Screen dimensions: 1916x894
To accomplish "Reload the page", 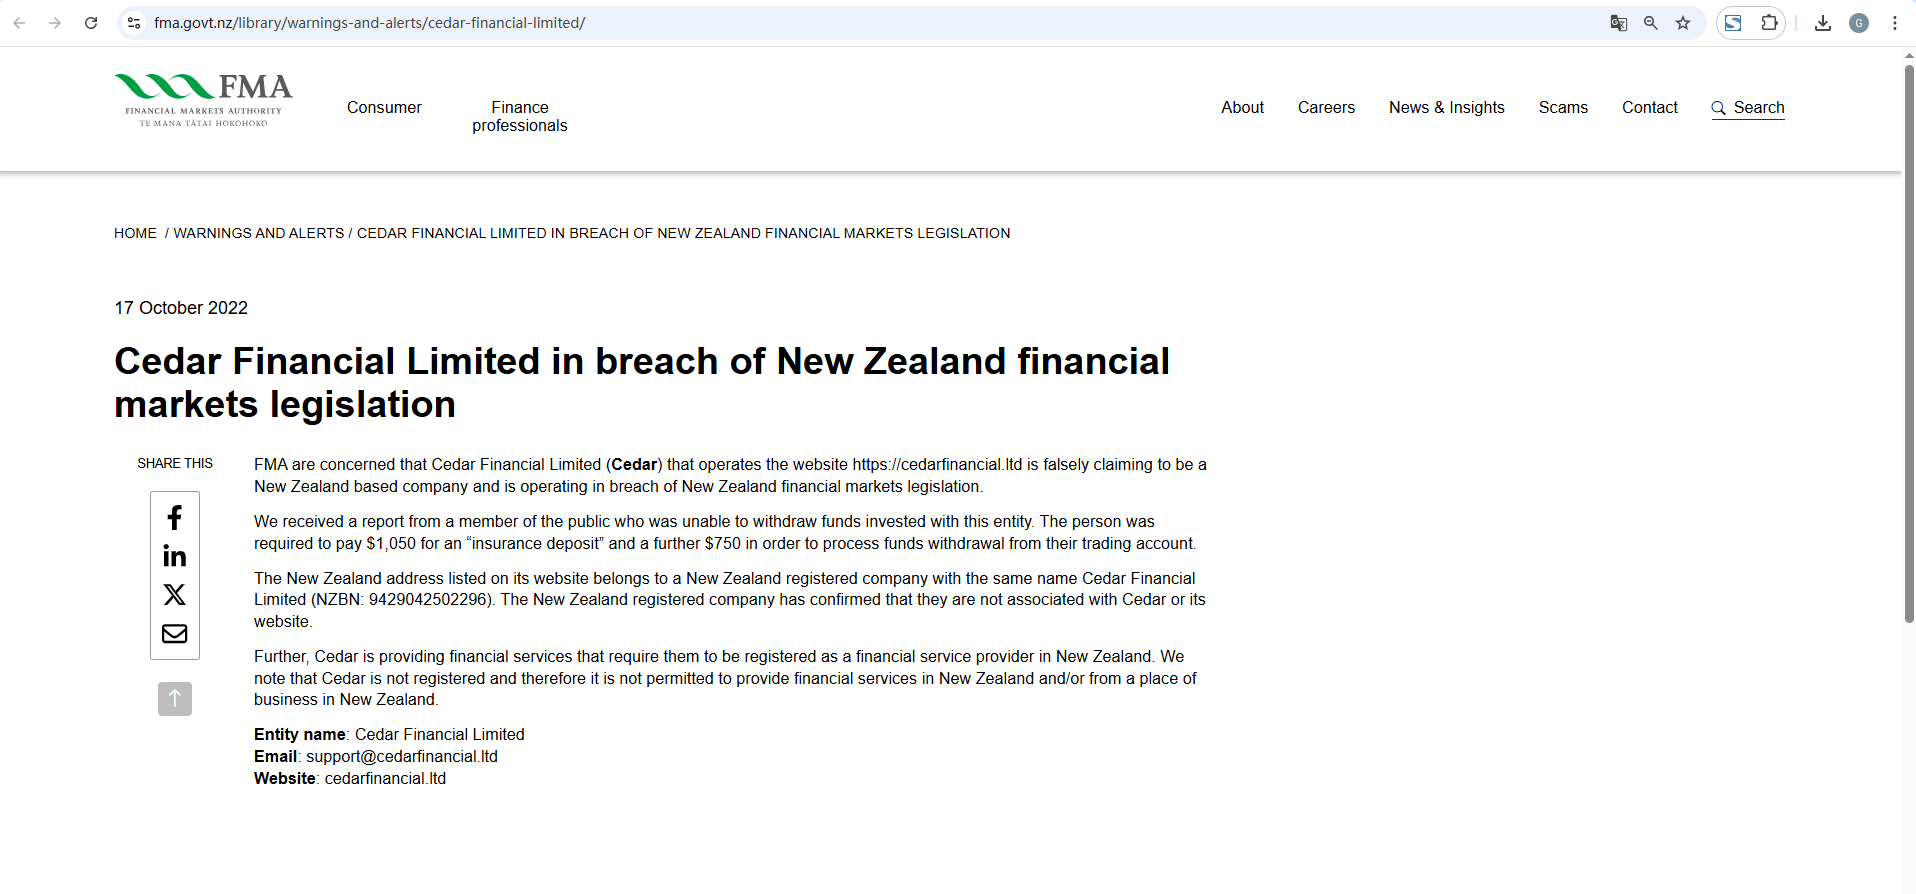I will (x=91, y=23).
